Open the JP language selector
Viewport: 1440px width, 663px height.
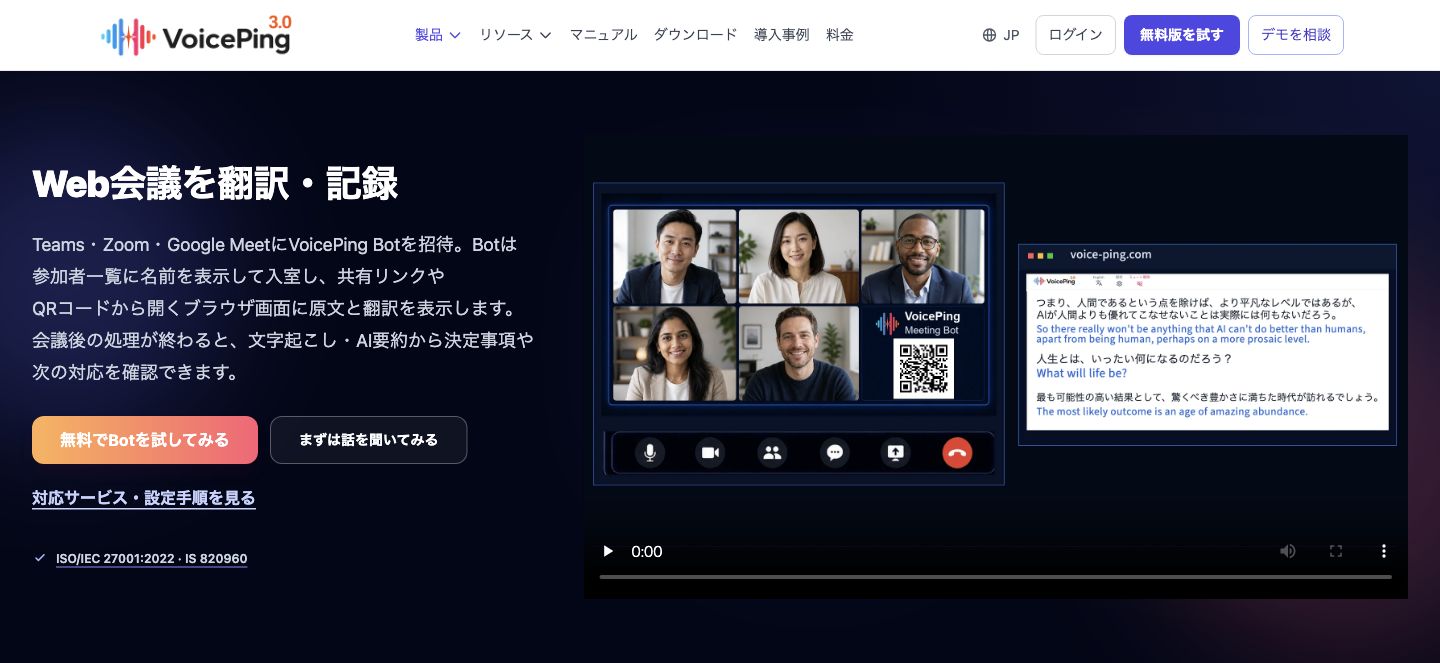(x=1001, y=35)
